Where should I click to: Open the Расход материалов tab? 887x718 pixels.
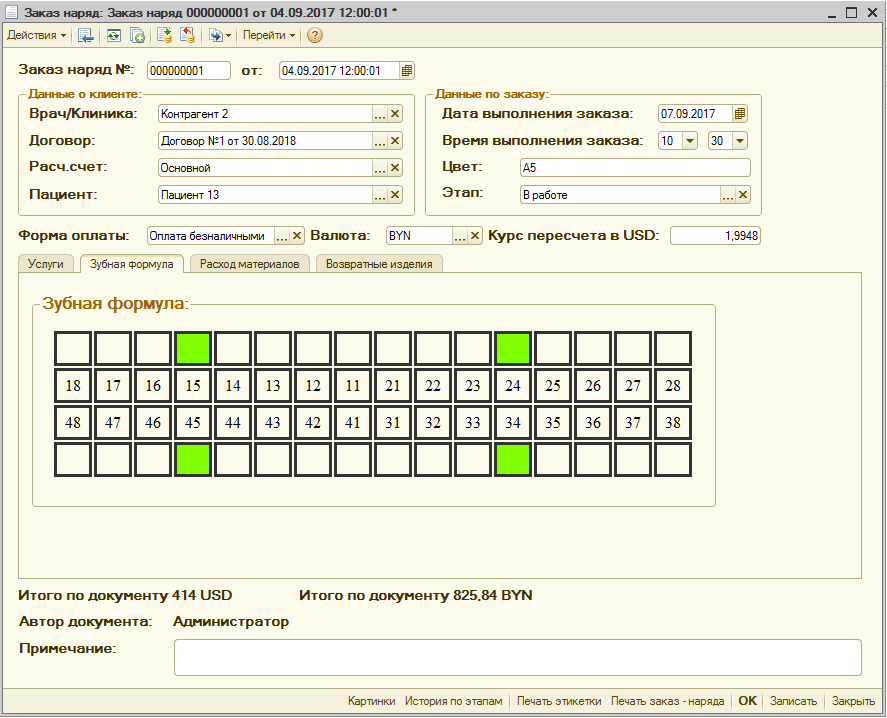[x=249, y=264]
